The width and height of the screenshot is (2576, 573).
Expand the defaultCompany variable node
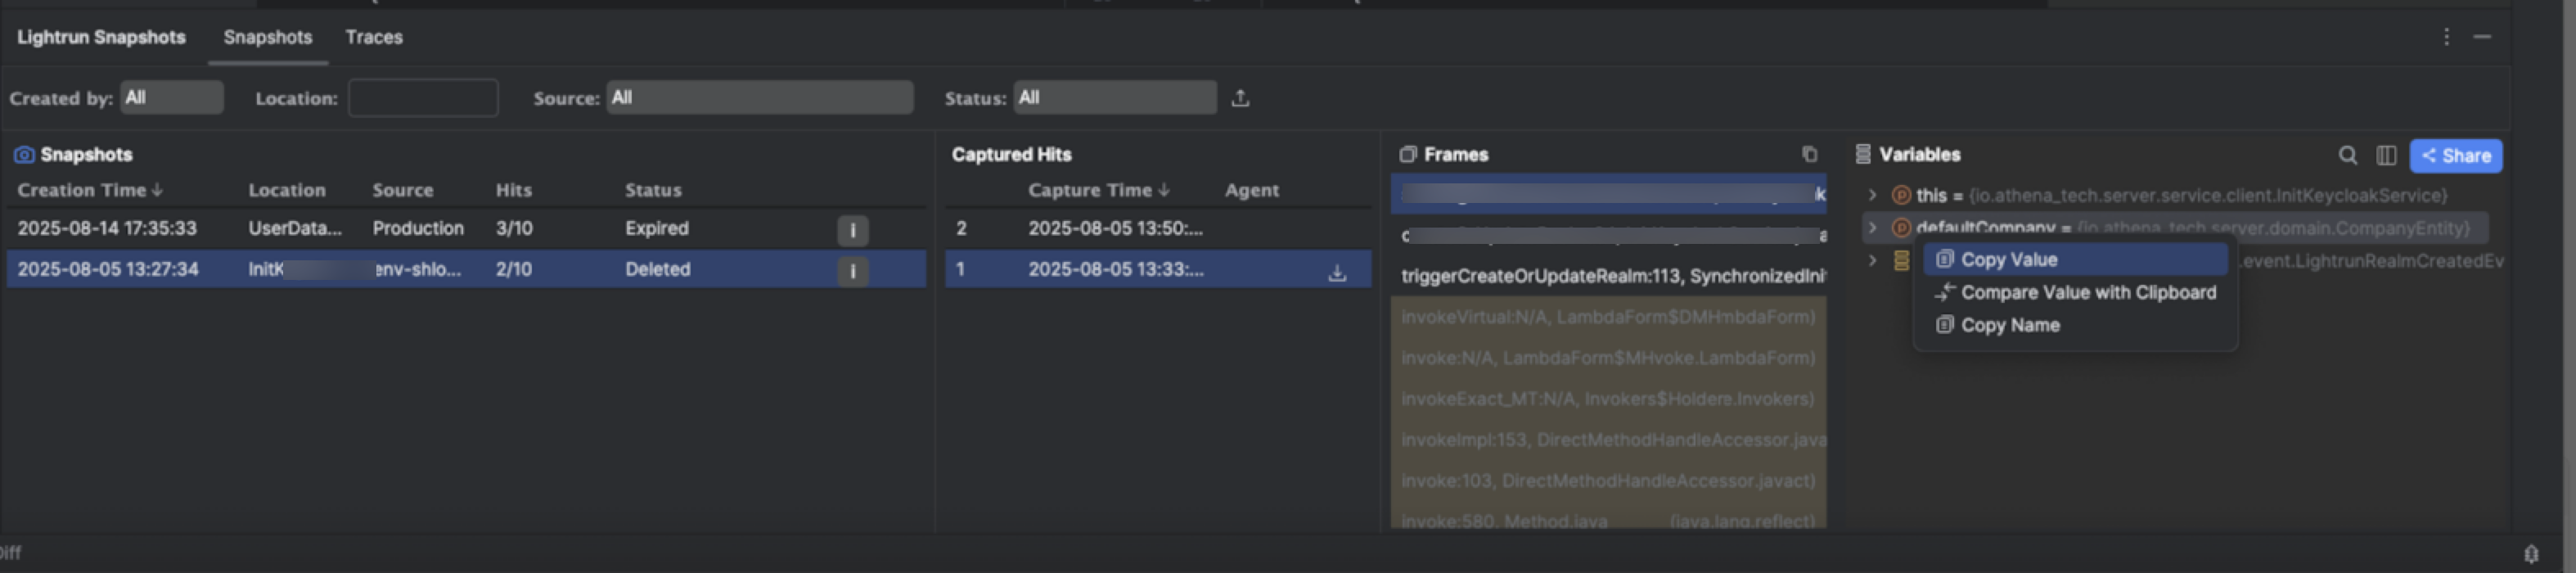click(x=1872, y=228)
